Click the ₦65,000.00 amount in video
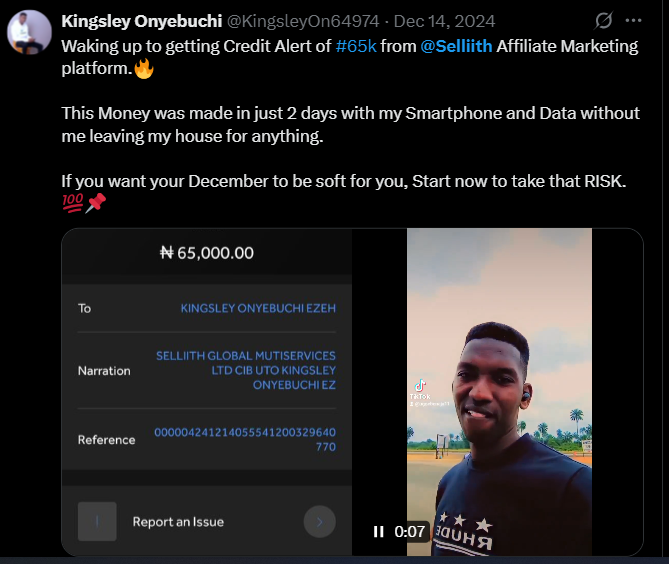669x564 pixels. pos(207,253)
